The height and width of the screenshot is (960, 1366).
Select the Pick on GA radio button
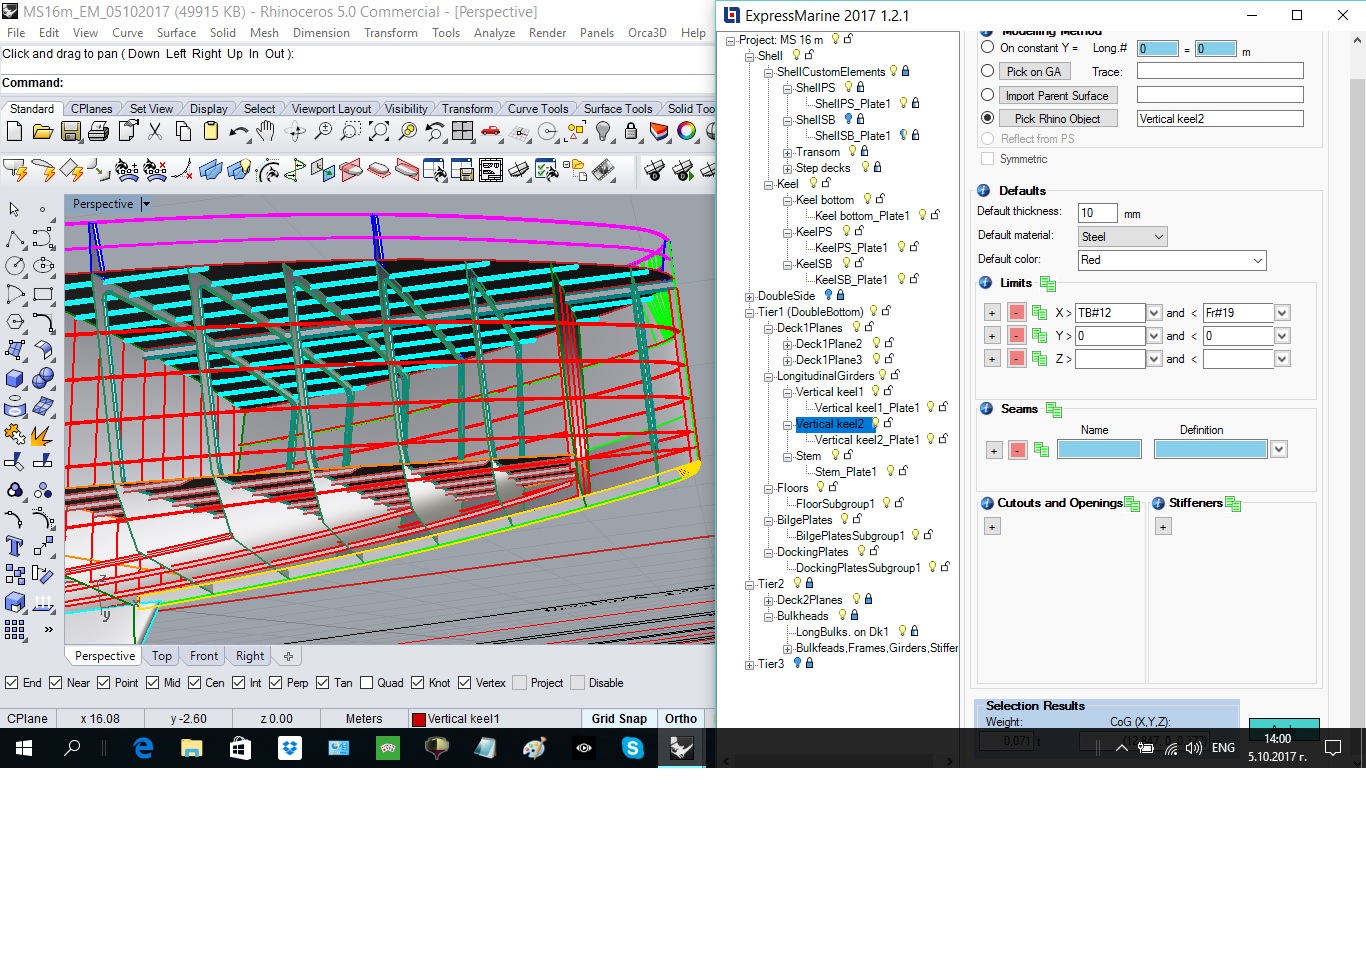(988, 71)
